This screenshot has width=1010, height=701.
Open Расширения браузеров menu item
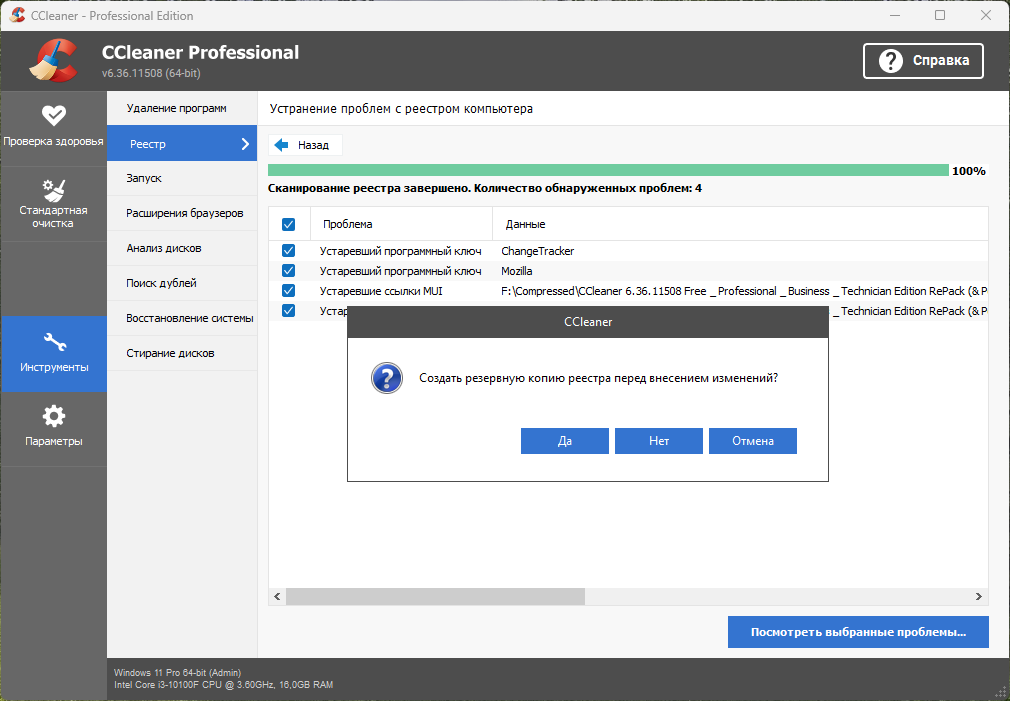(x=182, y=213)
